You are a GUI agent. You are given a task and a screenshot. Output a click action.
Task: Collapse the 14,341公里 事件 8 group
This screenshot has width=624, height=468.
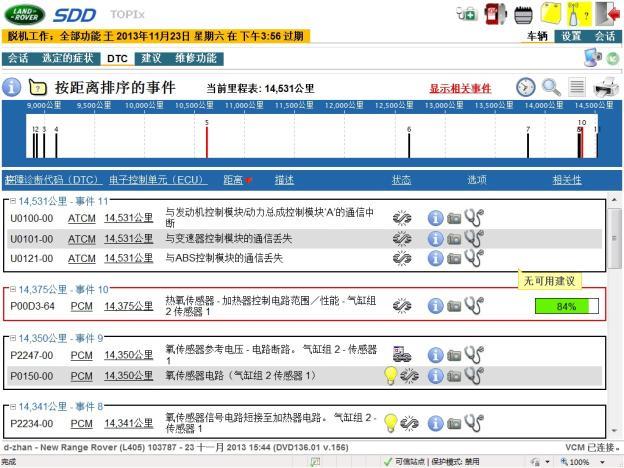pyautogui.click(x=13, y=407)
